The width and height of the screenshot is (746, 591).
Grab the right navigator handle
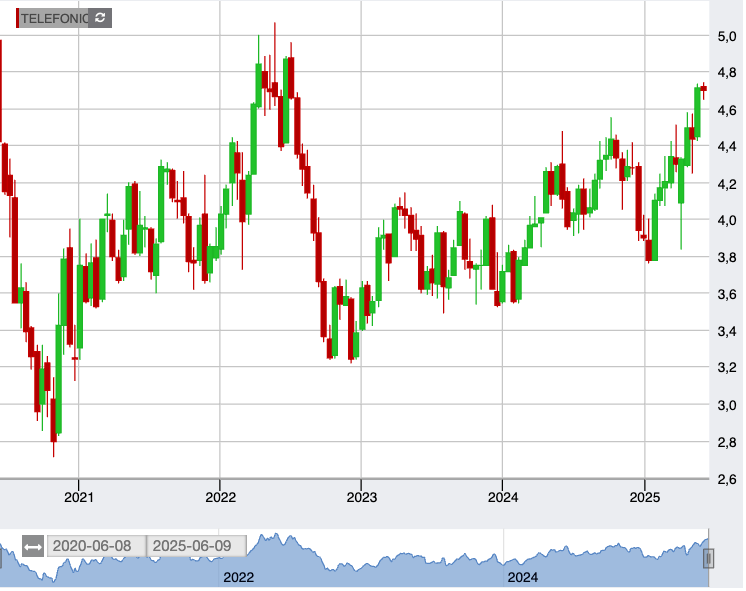(x=708, y=558)
